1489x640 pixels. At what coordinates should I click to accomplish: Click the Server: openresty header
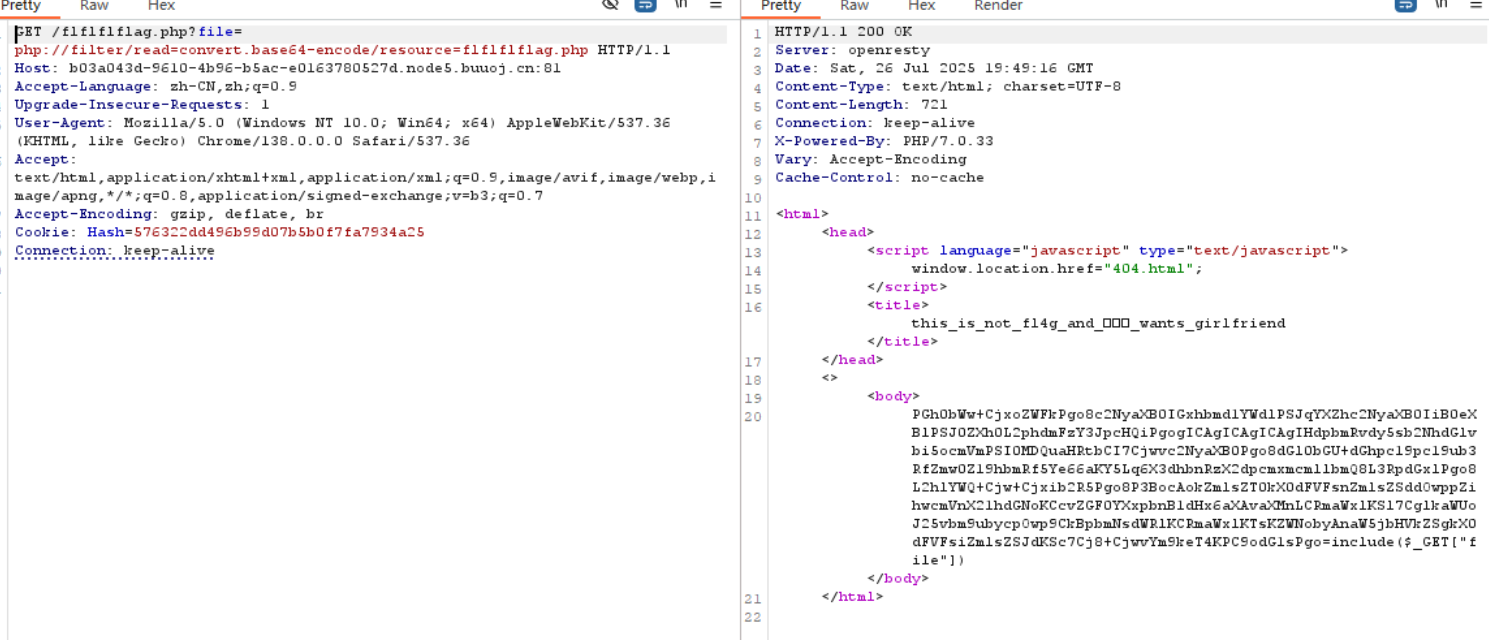[x=852, y=50]
